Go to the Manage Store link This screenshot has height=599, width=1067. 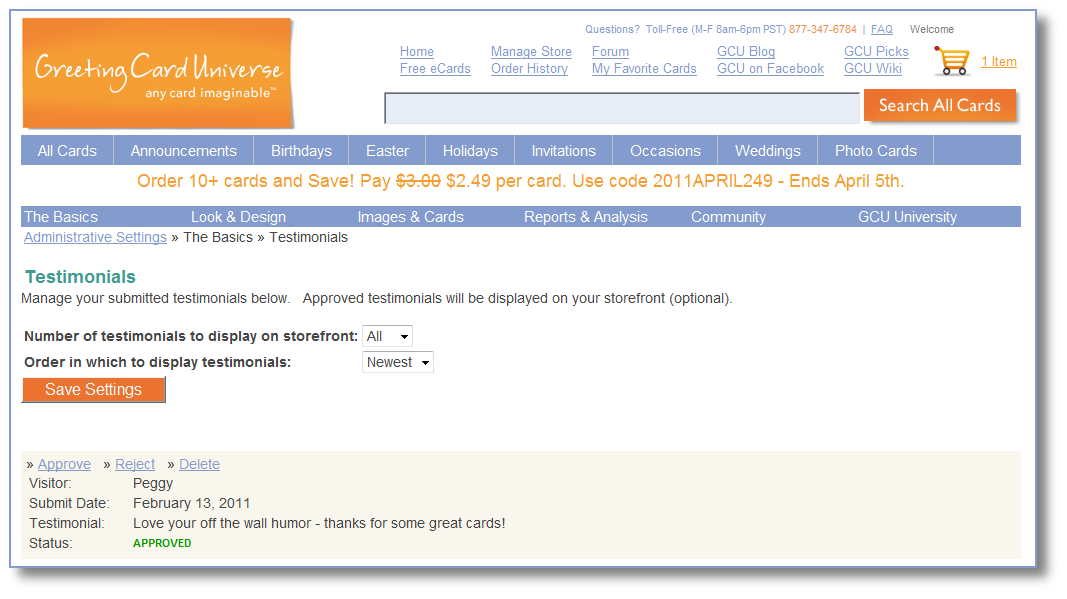(531, 52)
